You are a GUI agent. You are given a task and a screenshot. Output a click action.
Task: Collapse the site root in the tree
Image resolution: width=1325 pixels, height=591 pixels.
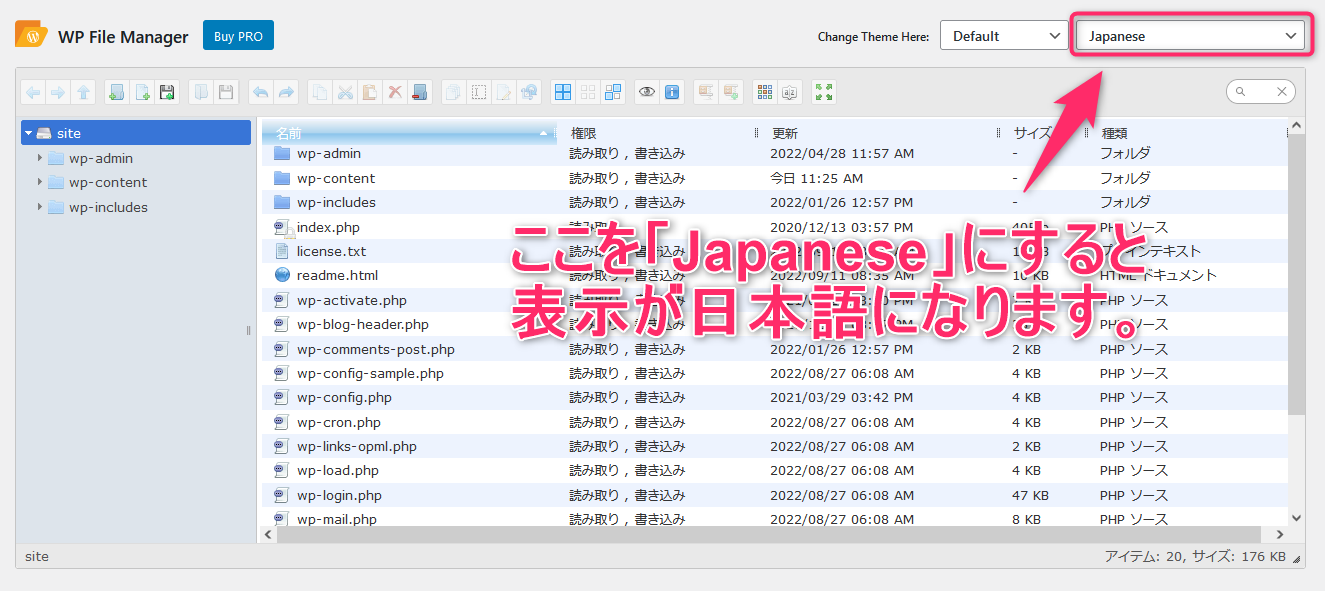pyautogui.click(x=30, y=133)
